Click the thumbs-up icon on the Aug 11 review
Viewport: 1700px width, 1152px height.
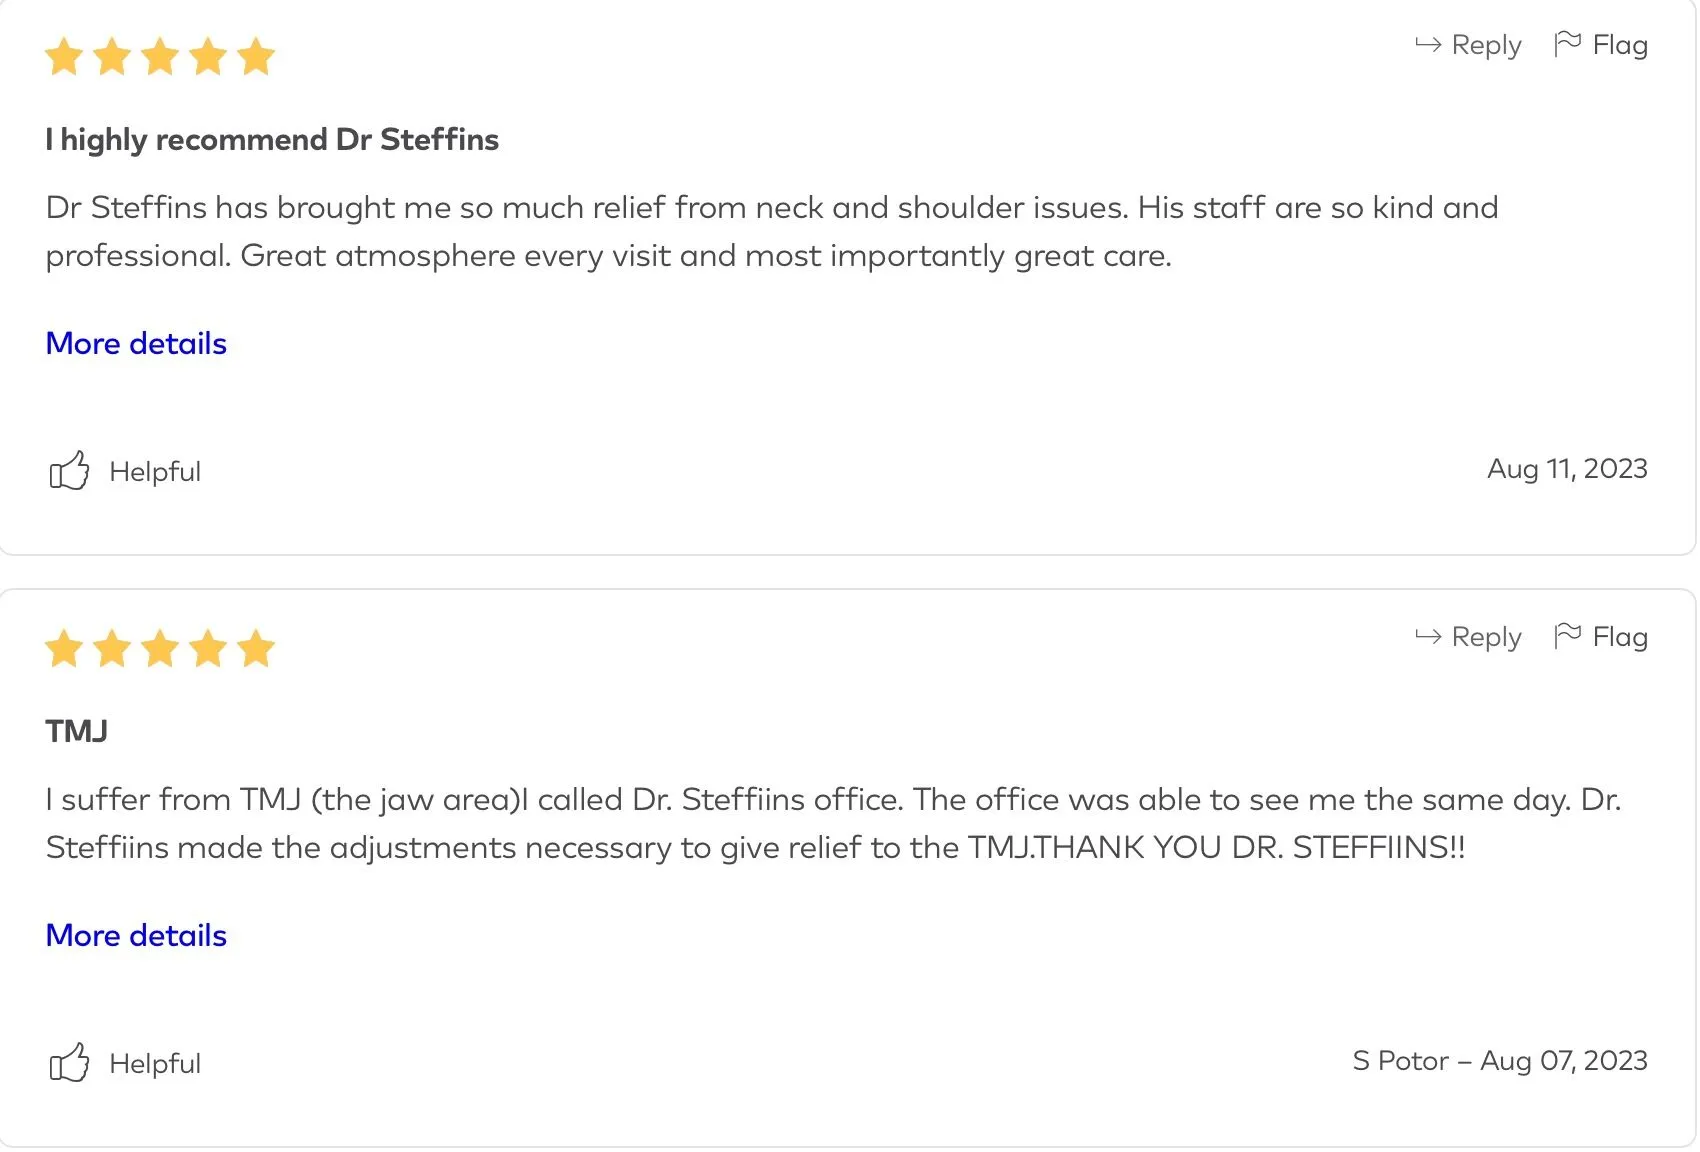click(69, 470)
